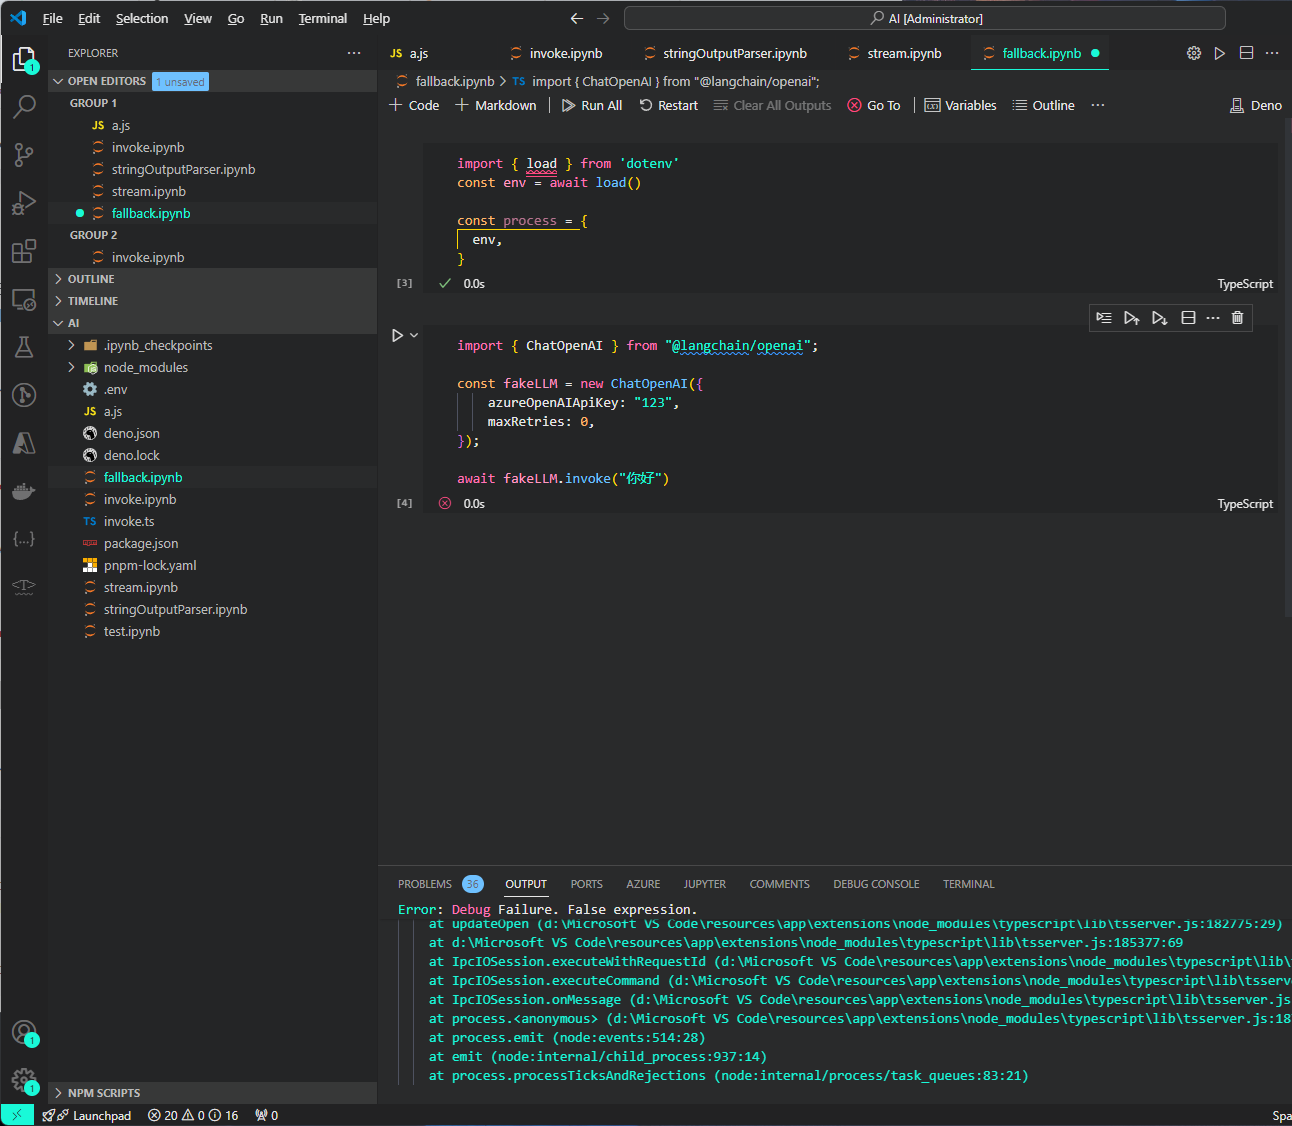Click the ports count in status bar
Viewport: 1292px width, 1126px height.
point(267,1115)
